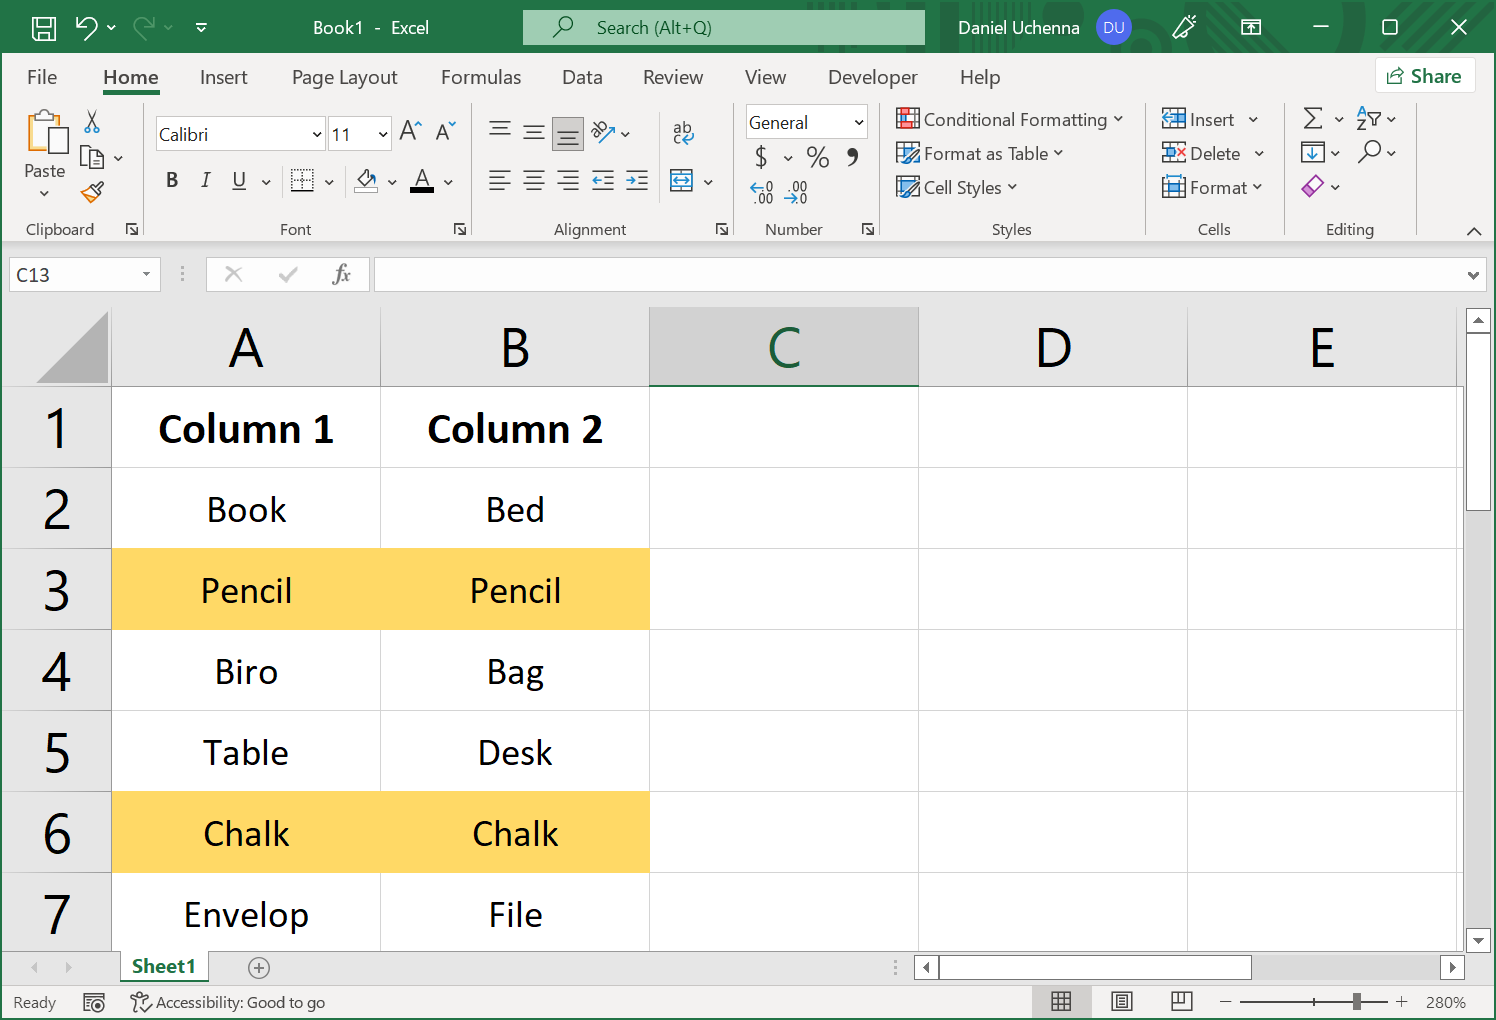Select the Italic formatting icon
The height and width of the screenshot is (1020, 1496).
[x=205, y=181]
